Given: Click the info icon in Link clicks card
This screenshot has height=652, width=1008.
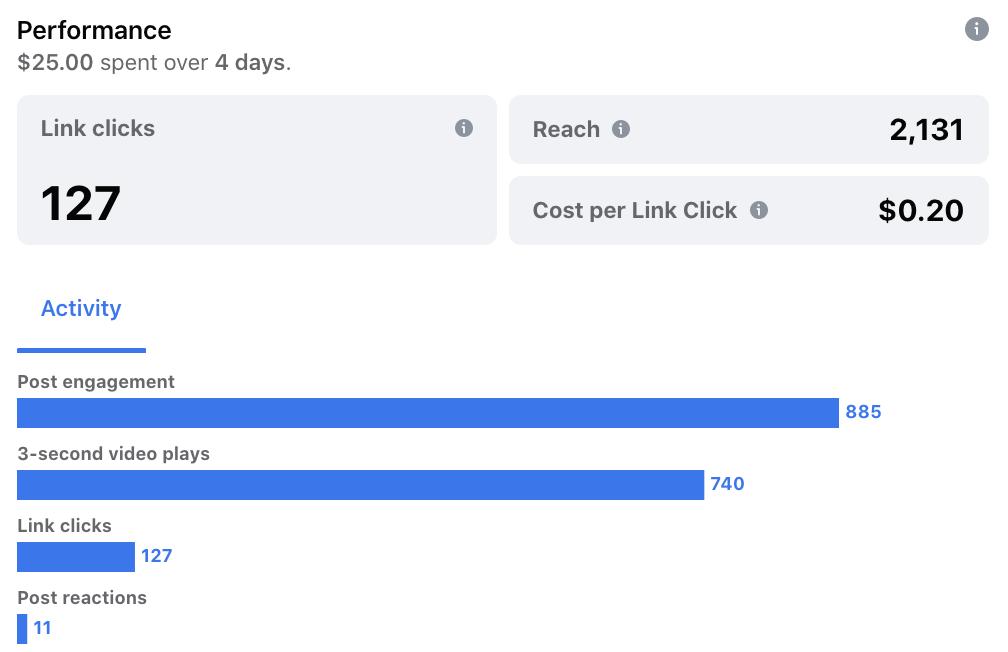Looking at the screenshot, I should 464,128.
